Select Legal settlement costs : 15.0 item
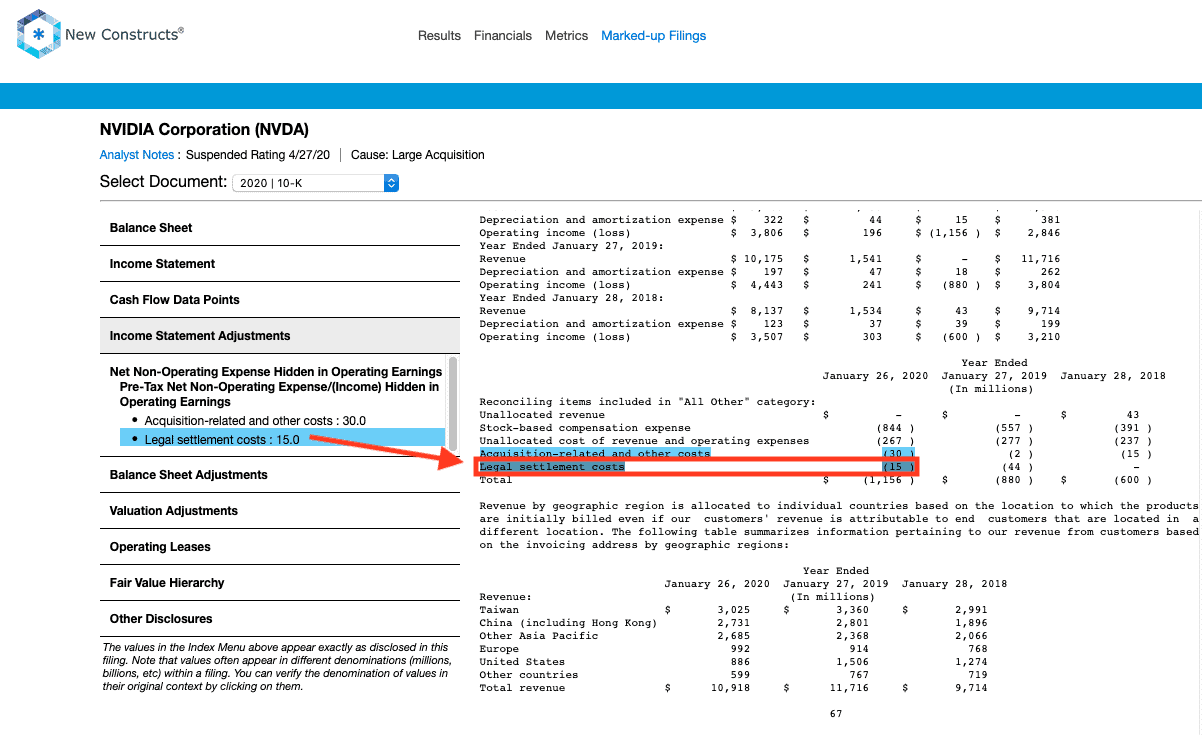This screenshot has height=735, width=1202. [x=282, y=439]
